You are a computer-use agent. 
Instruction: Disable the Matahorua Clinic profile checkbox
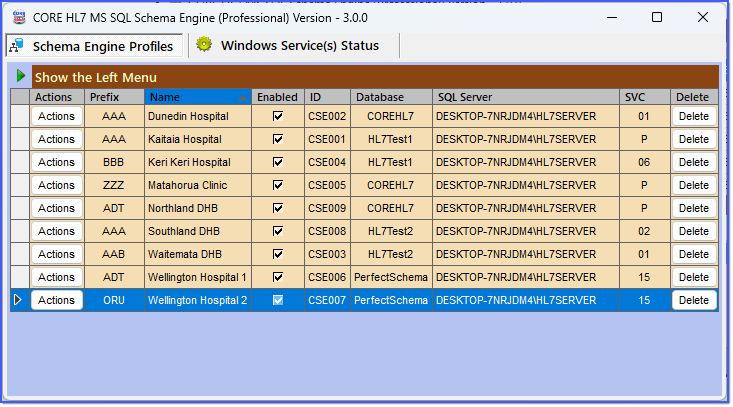(x=278, y=185)
